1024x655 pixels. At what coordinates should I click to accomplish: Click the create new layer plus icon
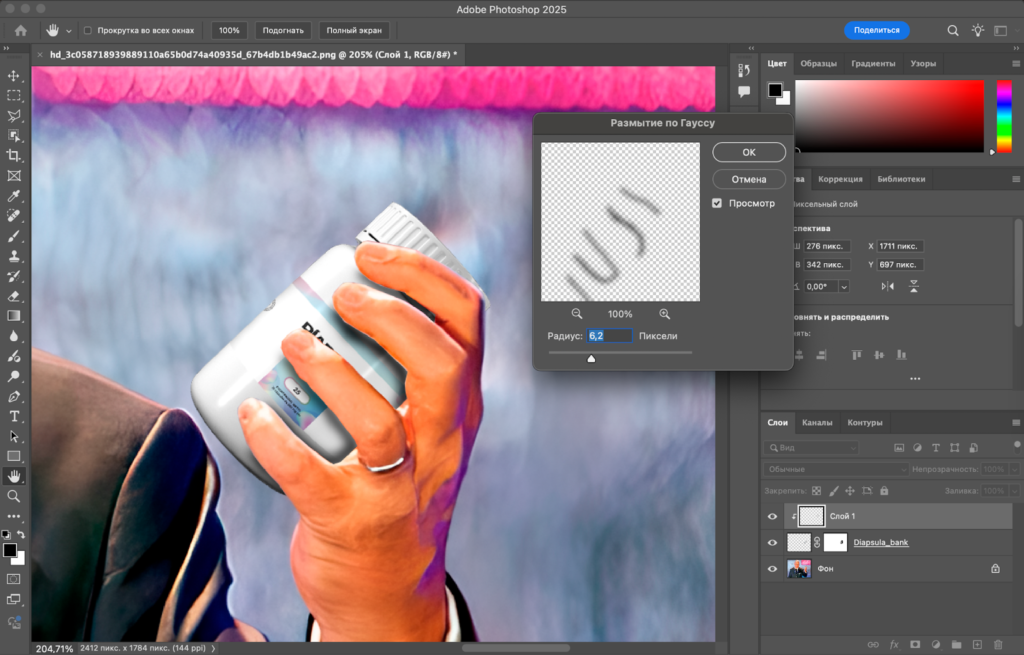click(978, 645)
